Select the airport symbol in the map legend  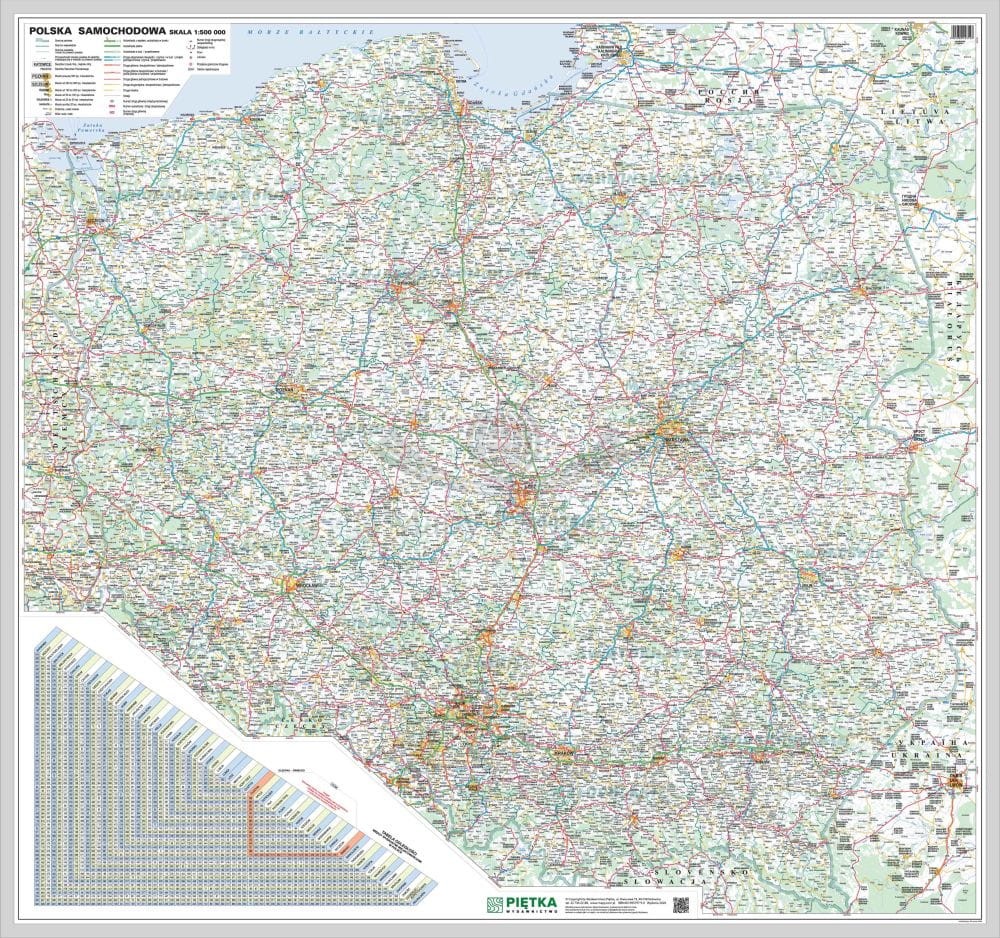point(190,57)
